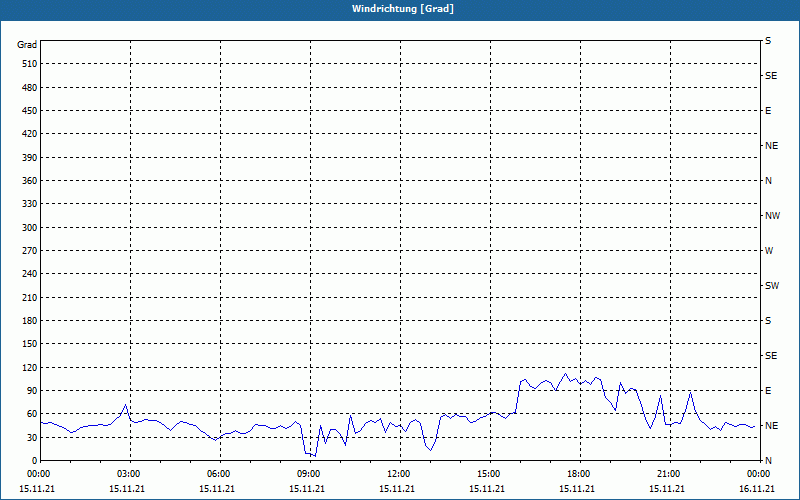Select the 21:00 time label
Image resolution: width=800 pixels, height=500 pixels.
tap(670, 473)
